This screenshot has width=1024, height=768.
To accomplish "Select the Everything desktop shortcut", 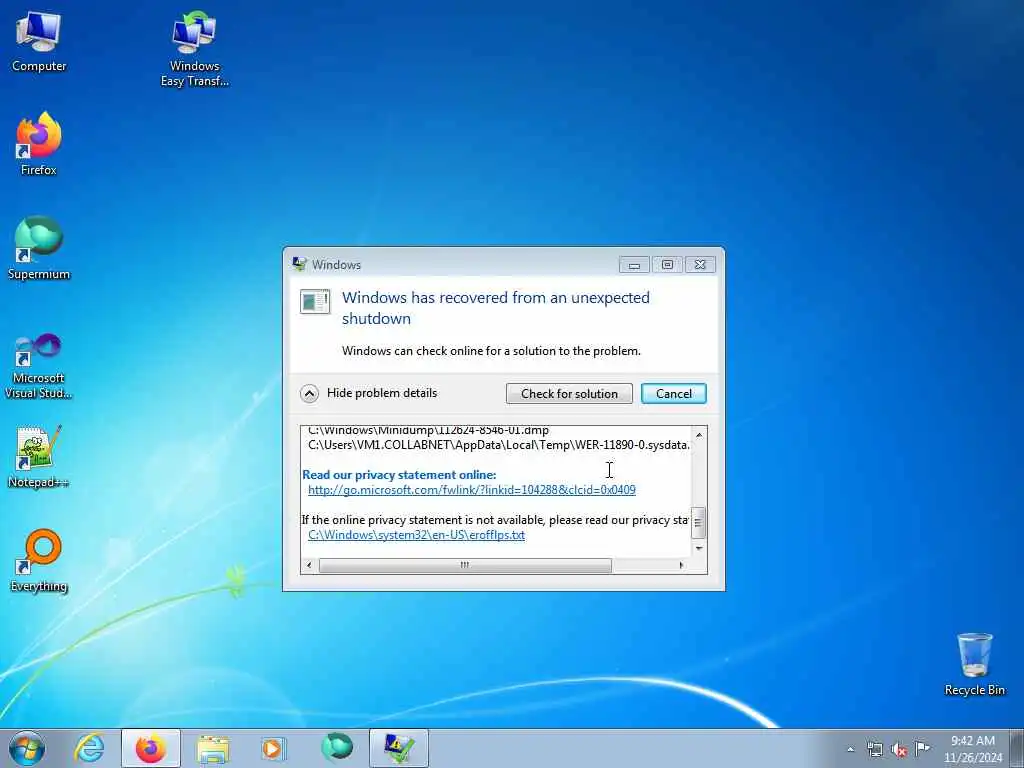I will pyautogui.click(x=39, y=561).
